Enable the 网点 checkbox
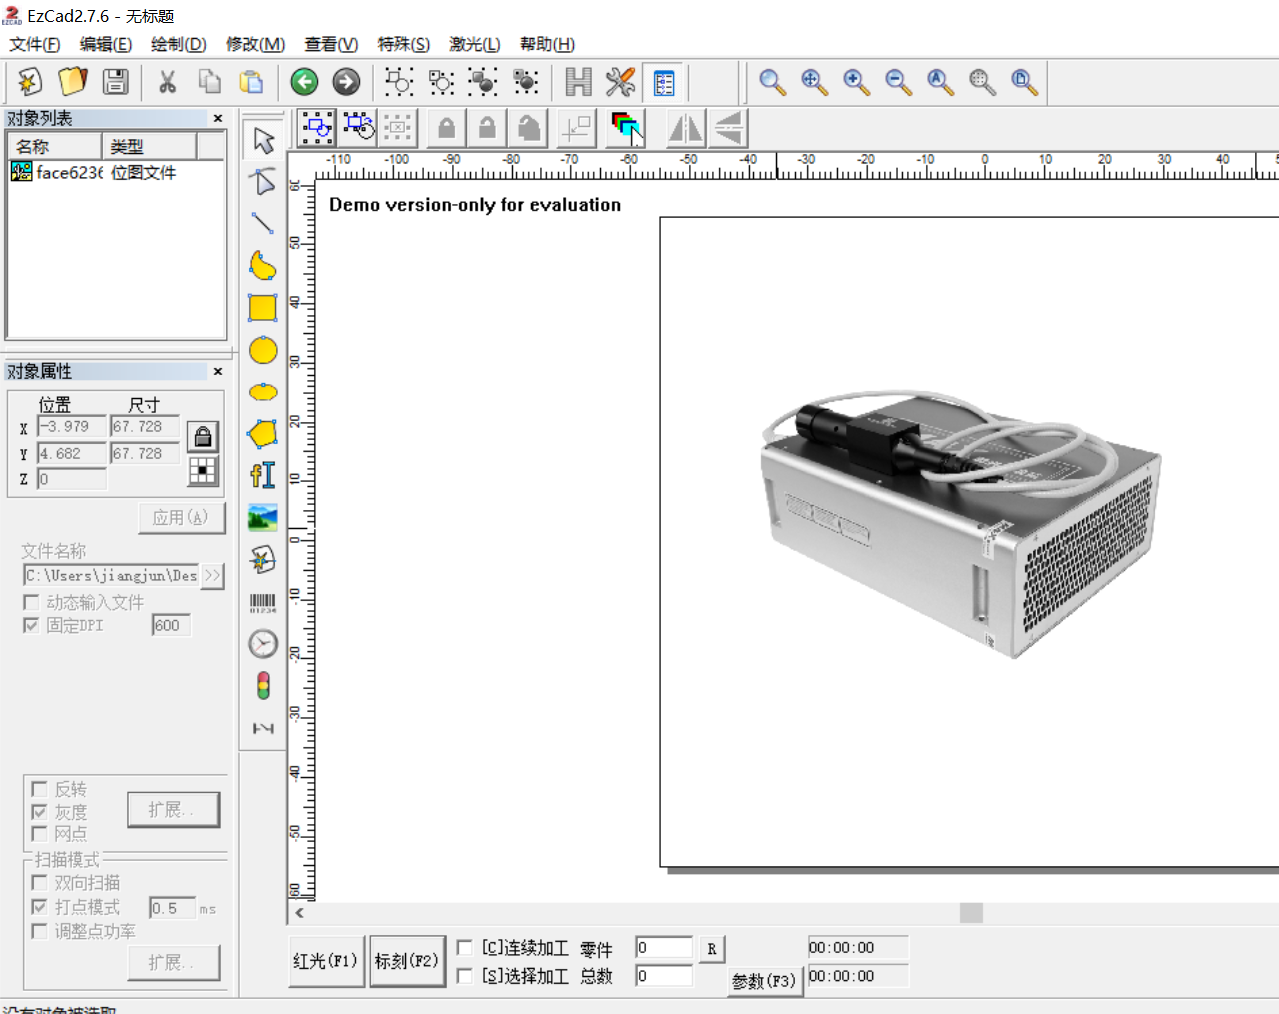 pyautogui.click(x=39, y=833)
